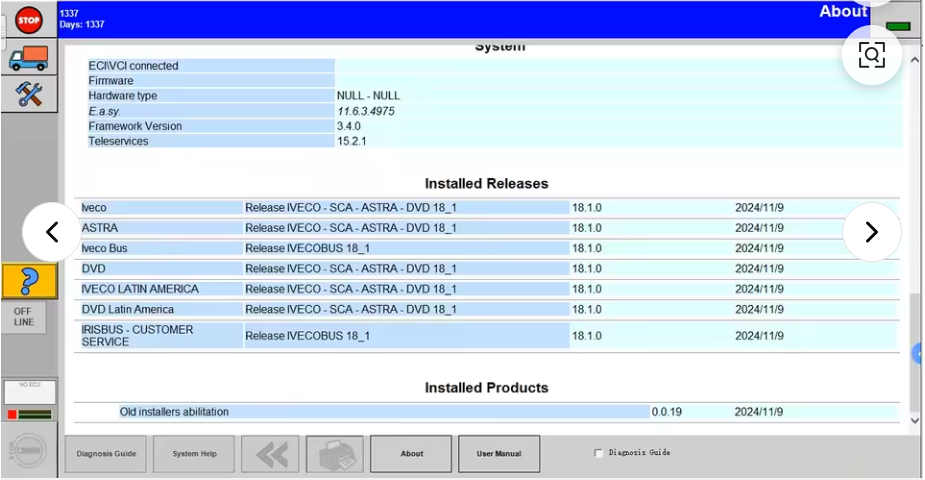Screen dimensions: 925x480
Task: Open the User Manual
Action: (x=499, y=454)
